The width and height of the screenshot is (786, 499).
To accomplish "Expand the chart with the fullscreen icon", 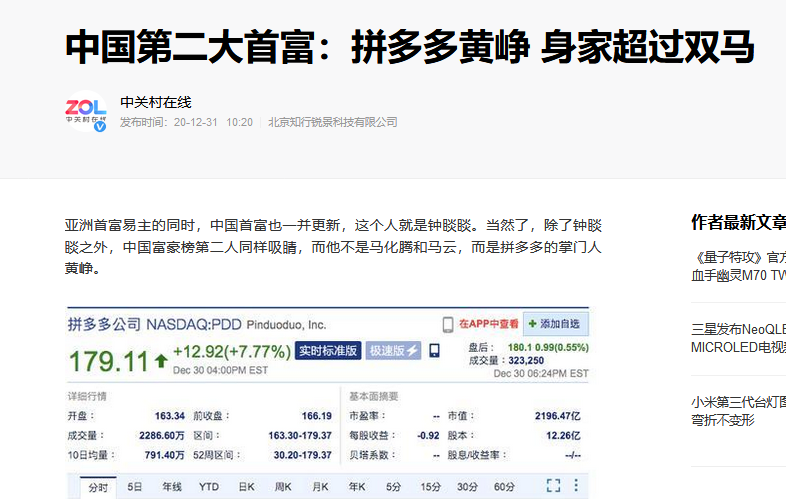I will [x=553, y=485].
